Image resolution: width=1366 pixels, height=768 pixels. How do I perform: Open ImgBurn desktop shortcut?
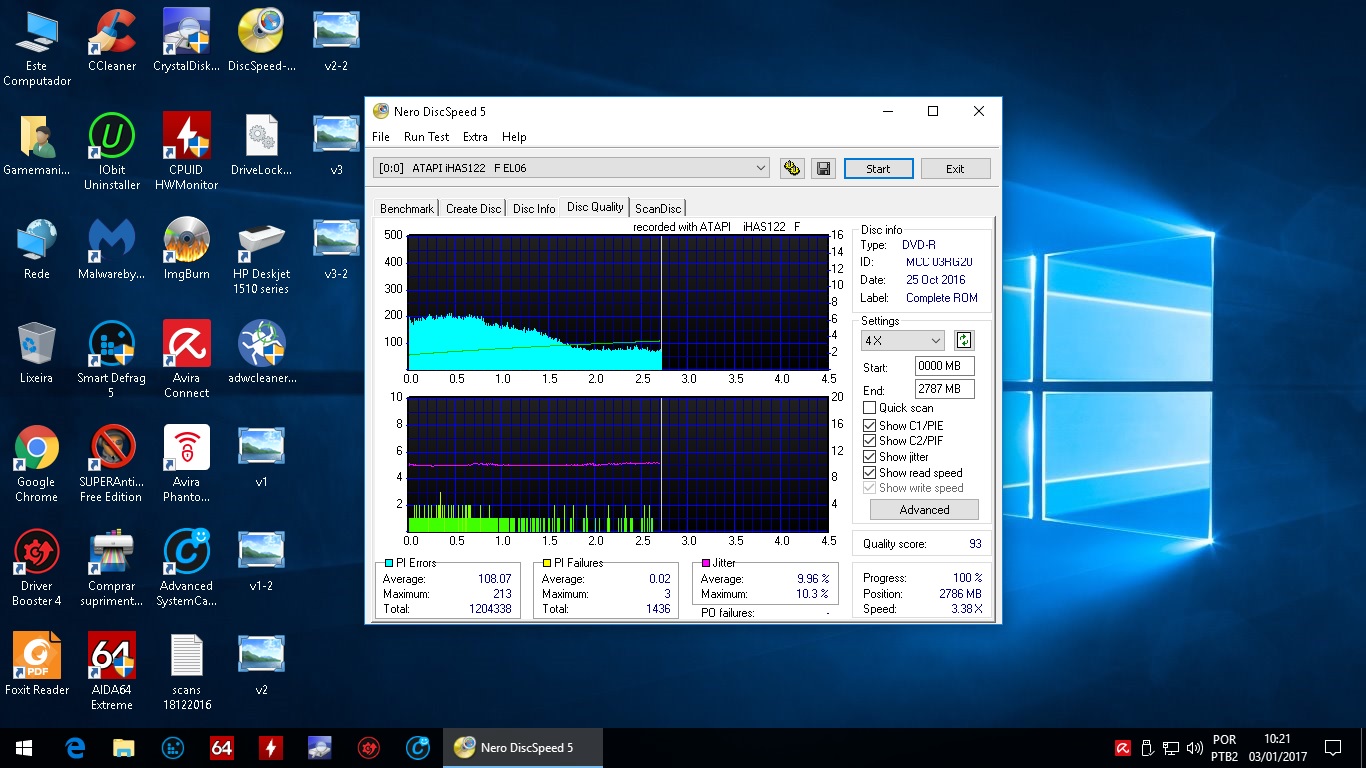click(186, 249)
